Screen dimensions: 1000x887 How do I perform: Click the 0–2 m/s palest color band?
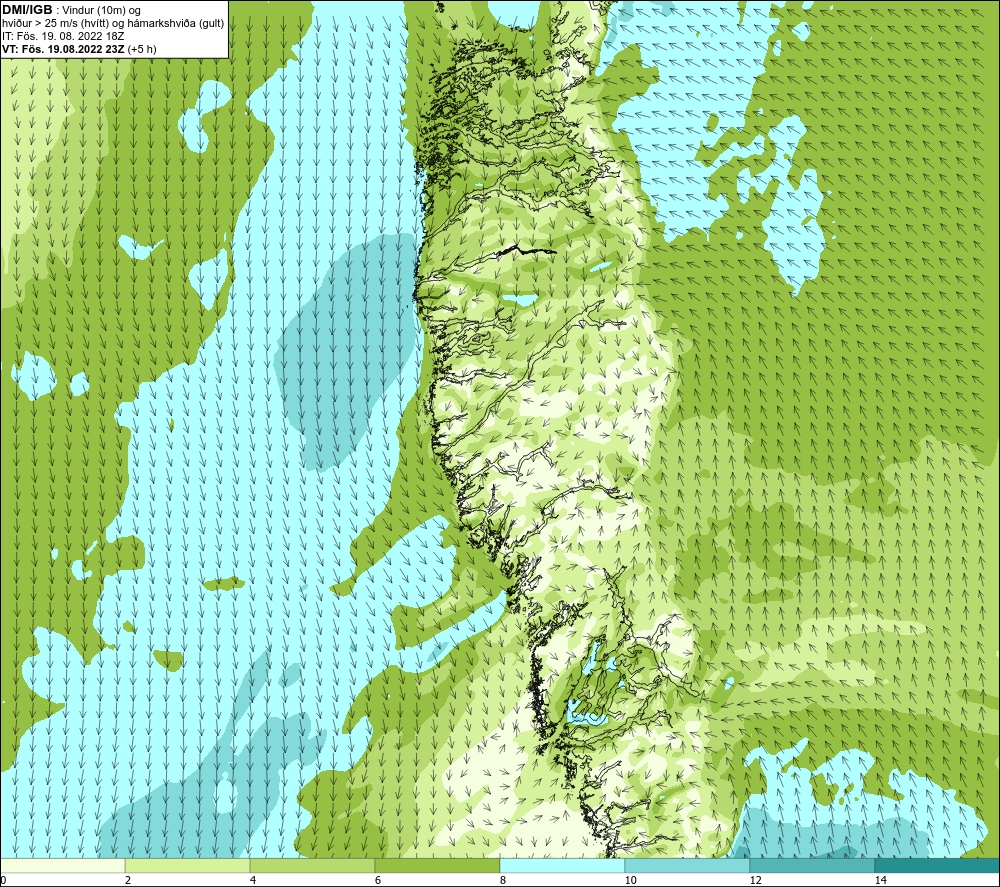(x=62, y=865)
